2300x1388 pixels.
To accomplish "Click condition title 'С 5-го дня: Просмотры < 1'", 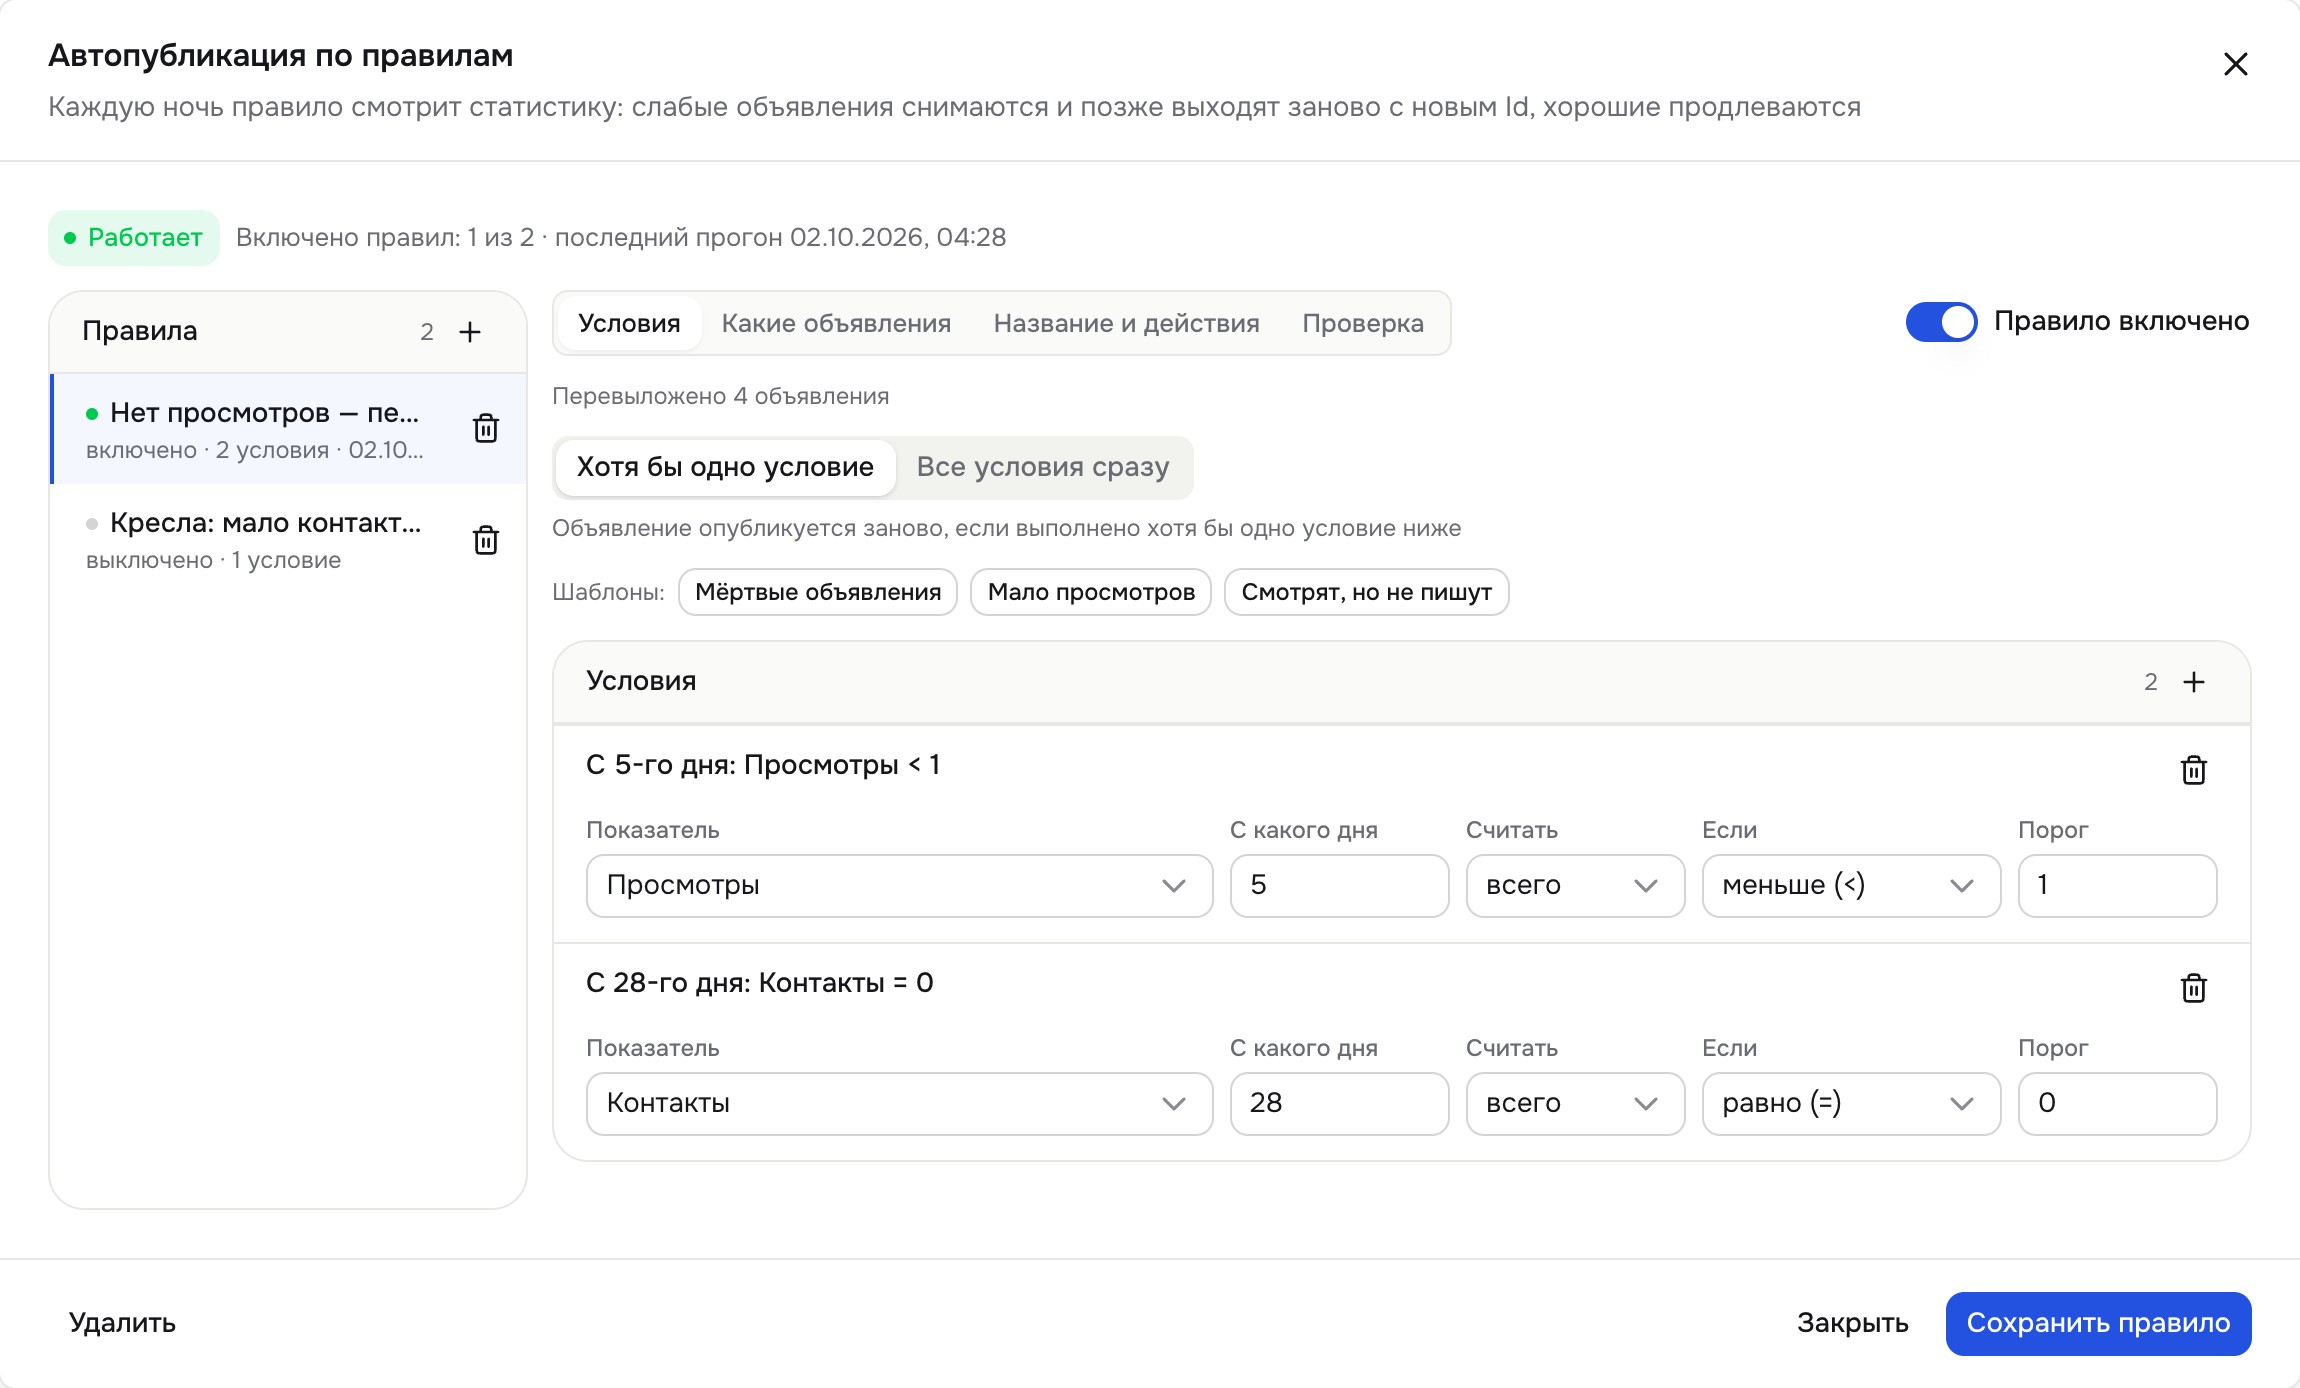I will (x=762, y=765).
